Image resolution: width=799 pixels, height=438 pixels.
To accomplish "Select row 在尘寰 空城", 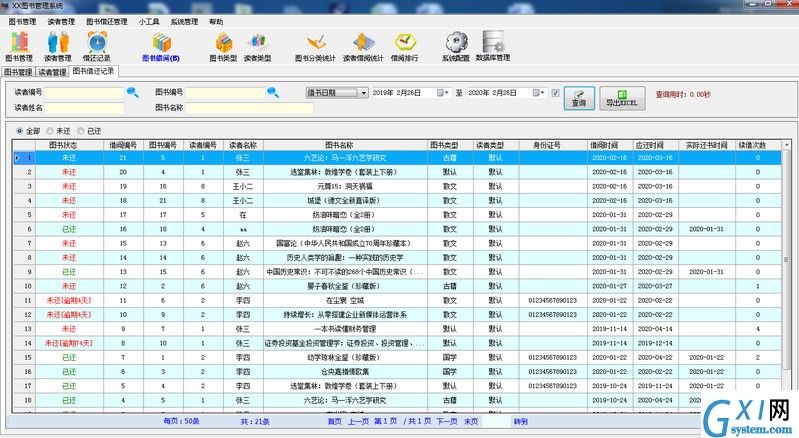I will [396, 300].
